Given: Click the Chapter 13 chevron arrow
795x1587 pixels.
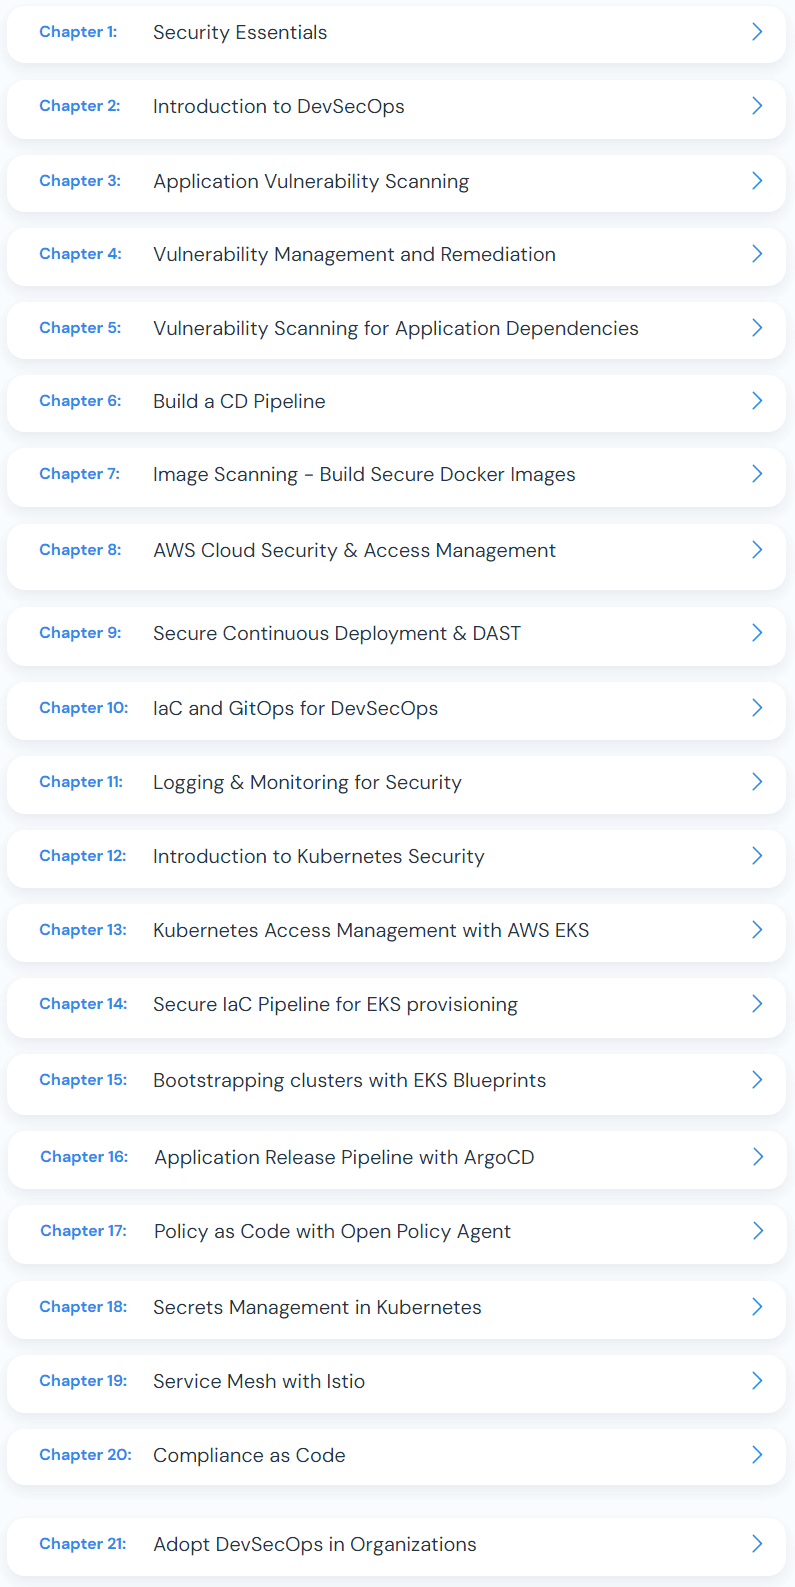Looking at the screenshot, I should pyautogui.click(x=757, y=930).
